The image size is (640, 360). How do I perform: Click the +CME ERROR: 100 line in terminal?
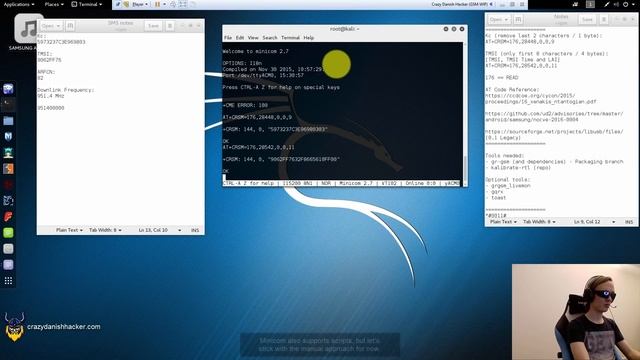(245, 105)
